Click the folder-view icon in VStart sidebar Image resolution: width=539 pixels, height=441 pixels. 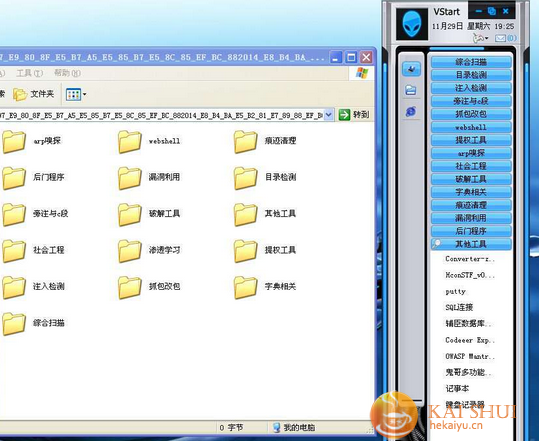411,90
